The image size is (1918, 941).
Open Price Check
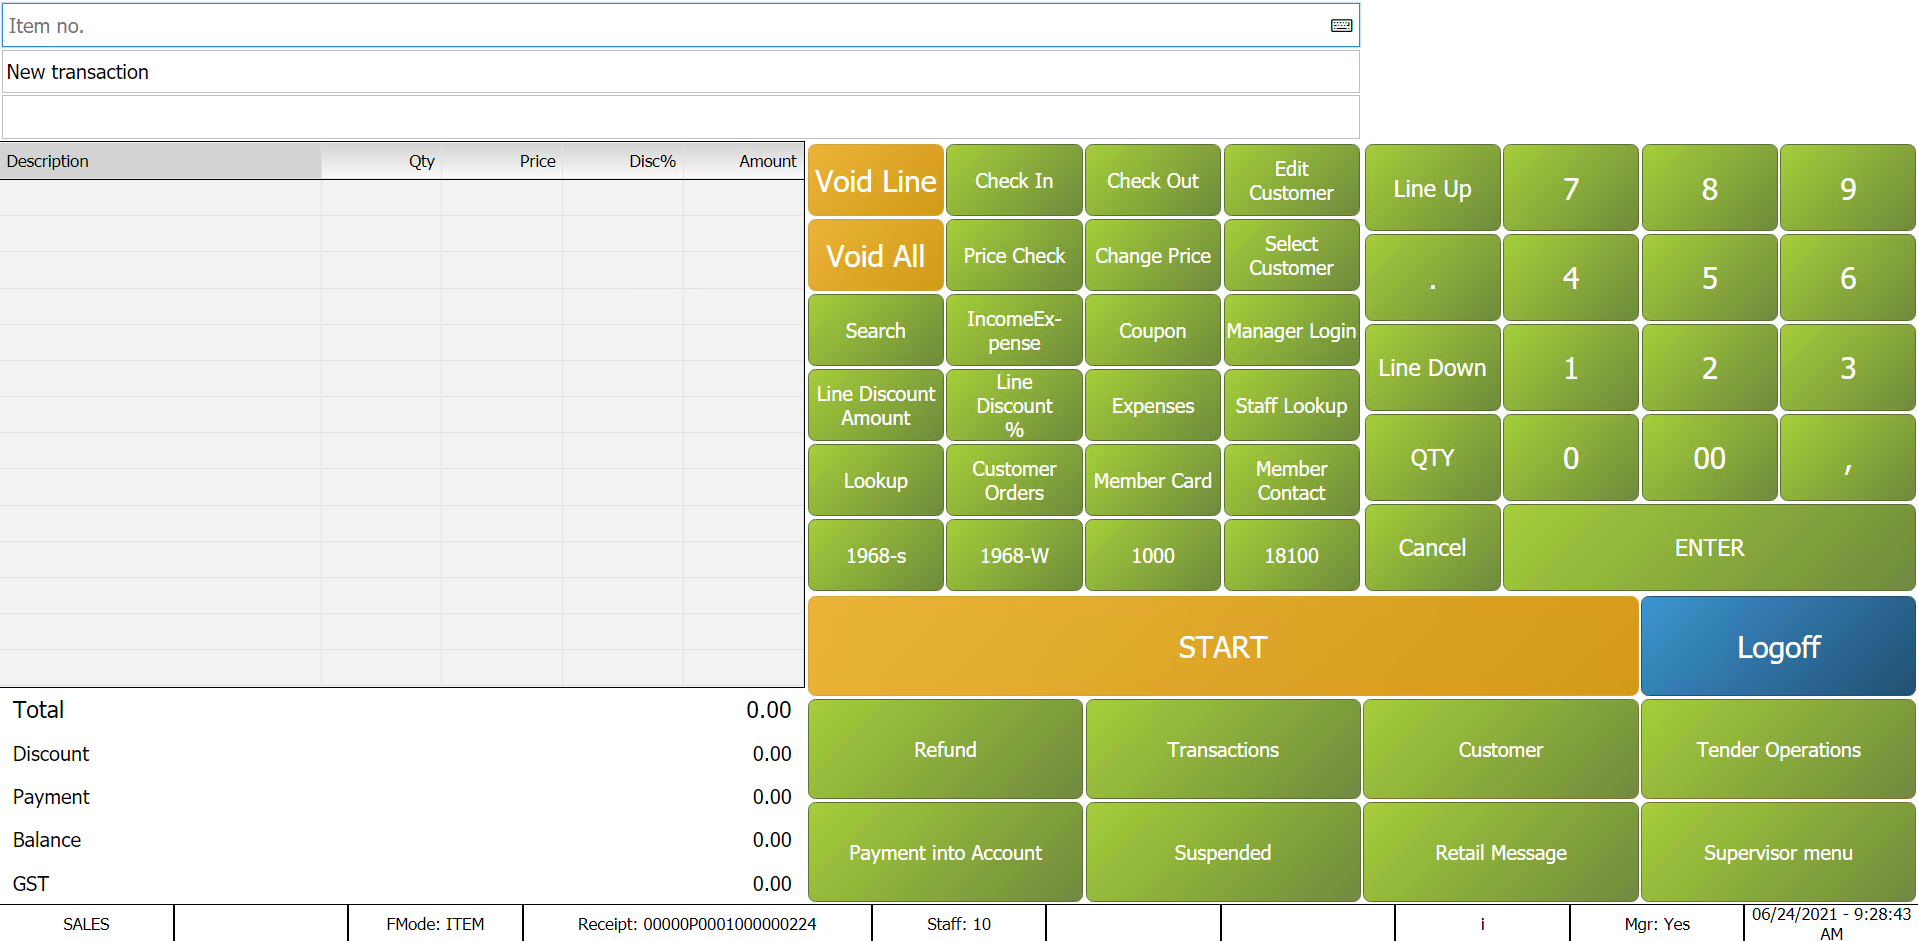(x=1013, y=256)
